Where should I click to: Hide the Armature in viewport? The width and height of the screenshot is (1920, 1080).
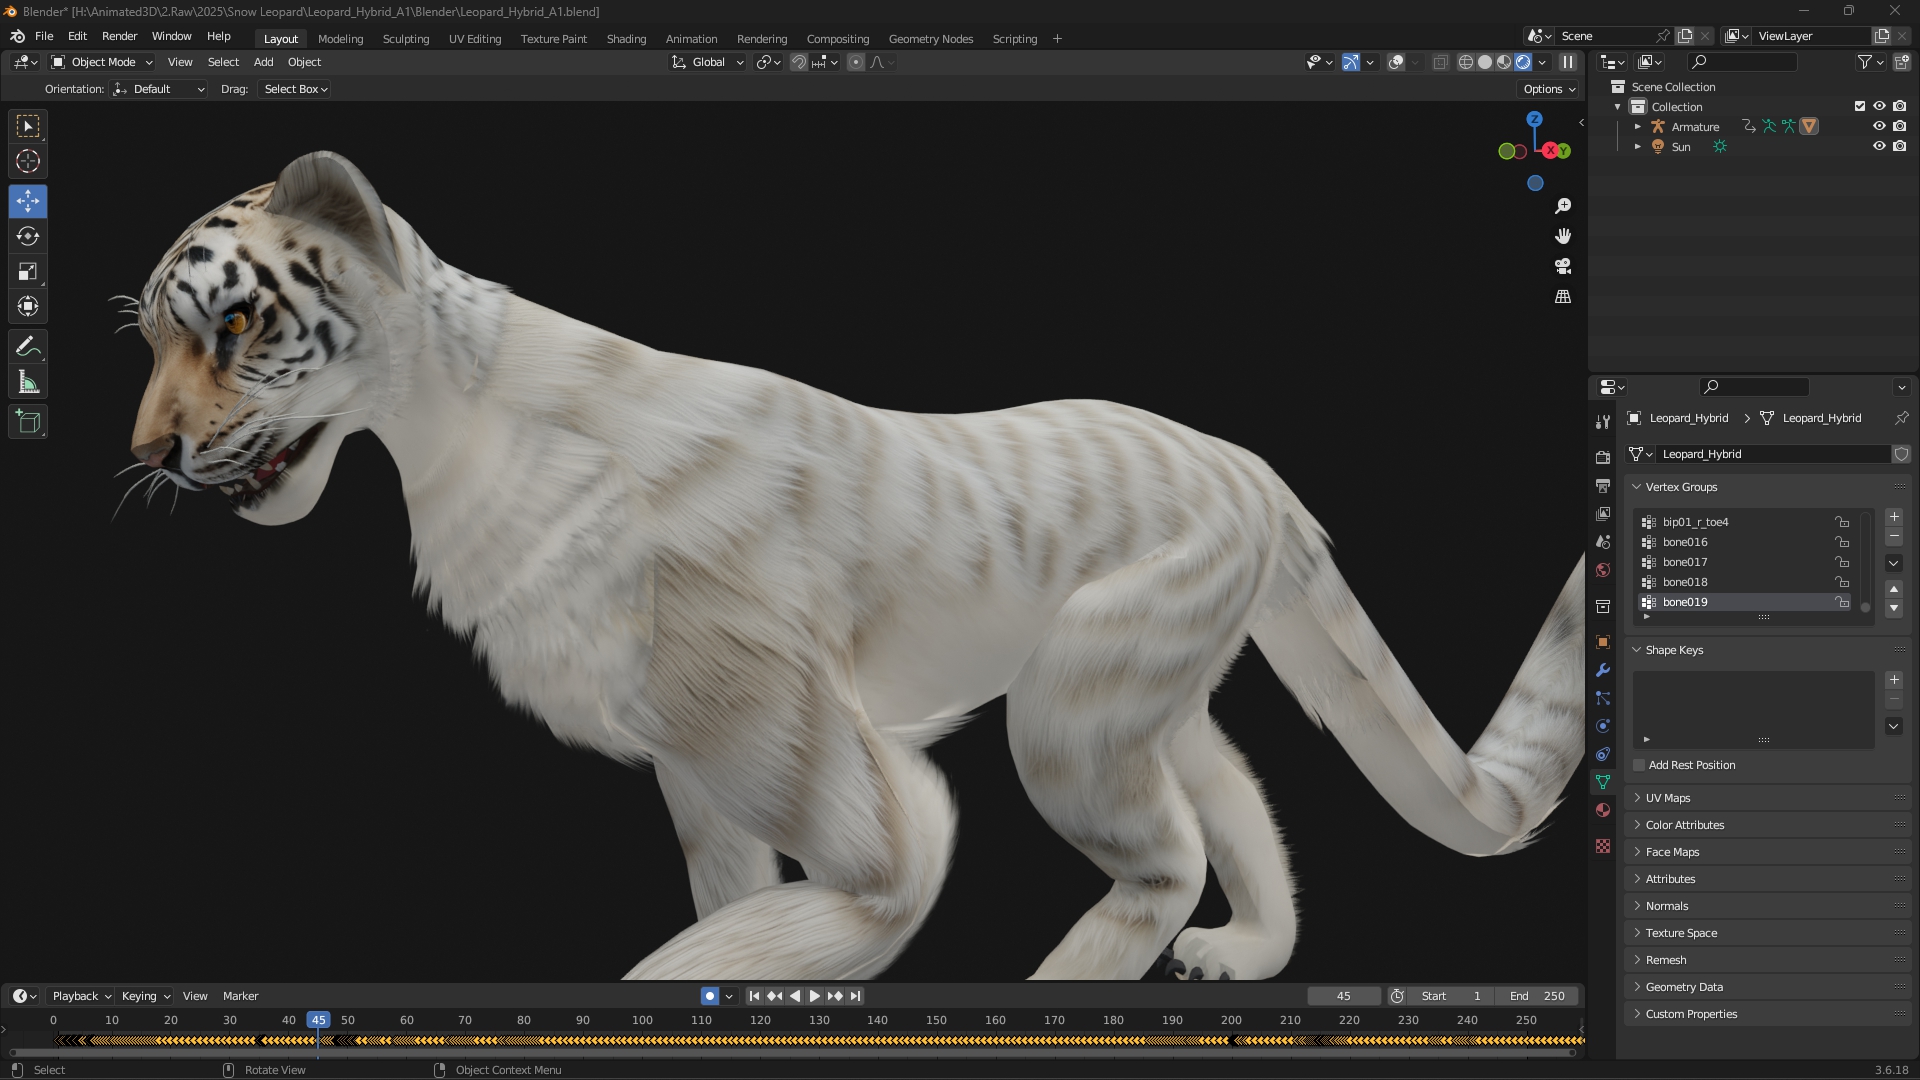[x=1879, y=126]
